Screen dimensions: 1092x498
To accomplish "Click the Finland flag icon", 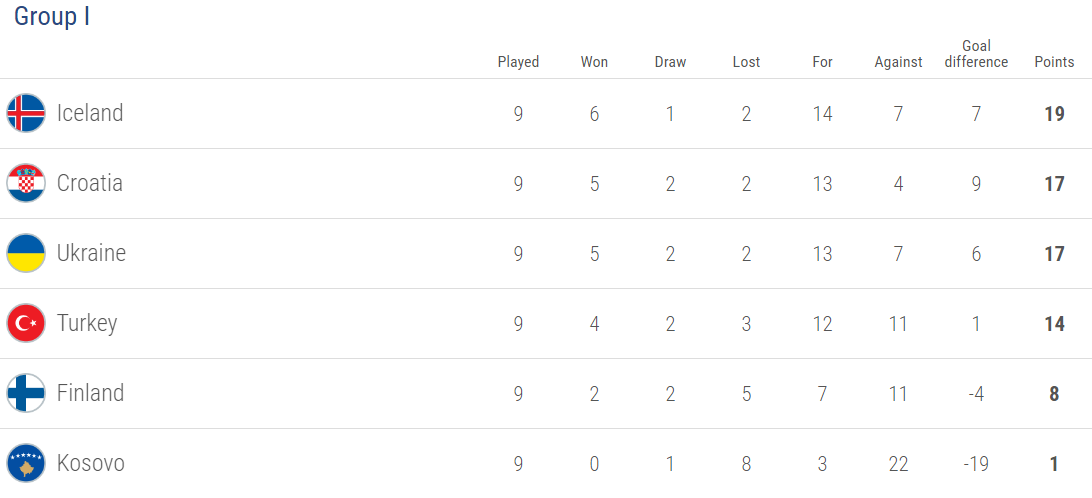I will point(26,393).
